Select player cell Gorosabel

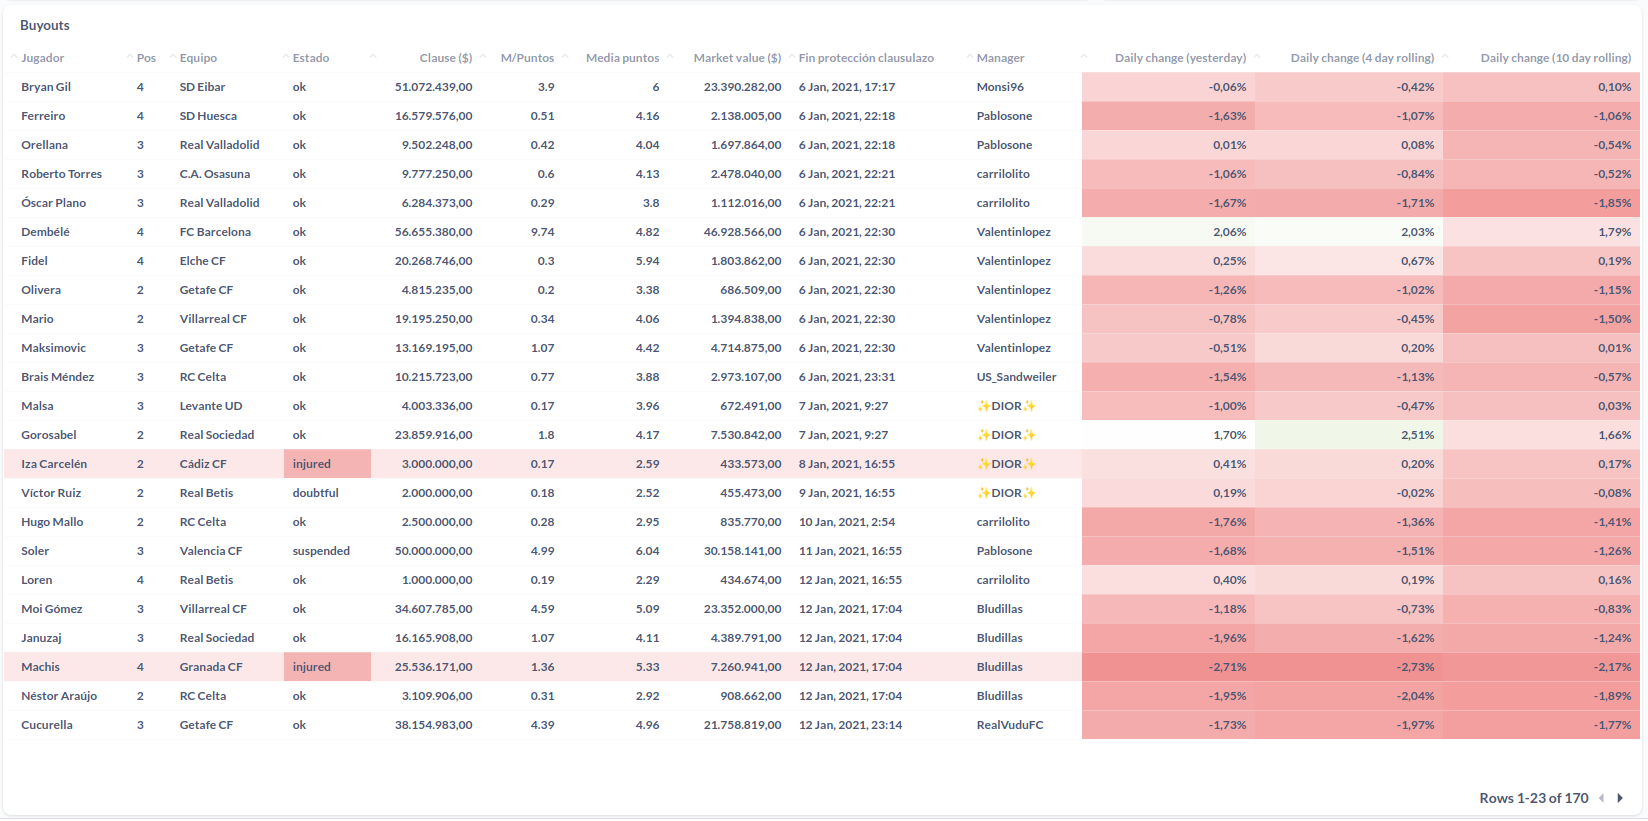click(x=49, y=435)
